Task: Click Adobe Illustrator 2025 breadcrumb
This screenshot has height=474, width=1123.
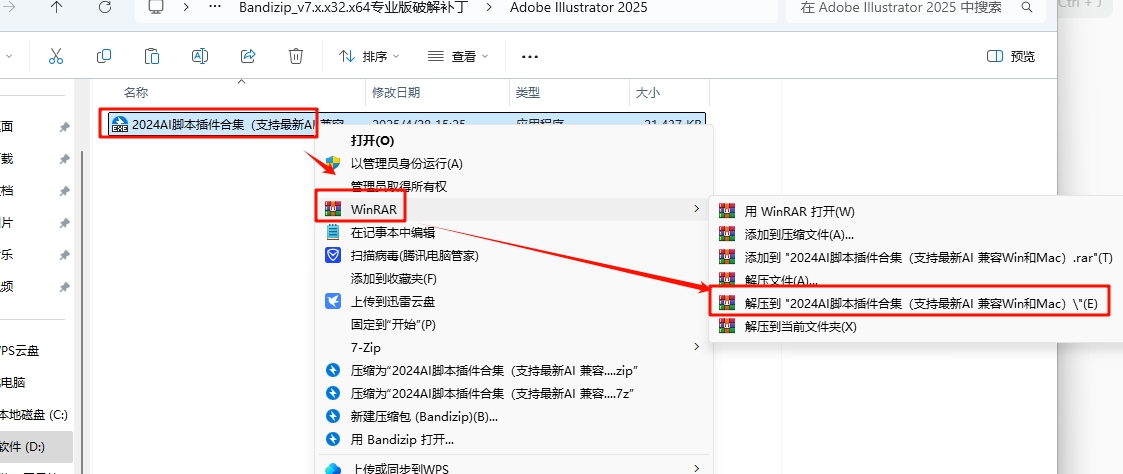Action: (579, 8)
